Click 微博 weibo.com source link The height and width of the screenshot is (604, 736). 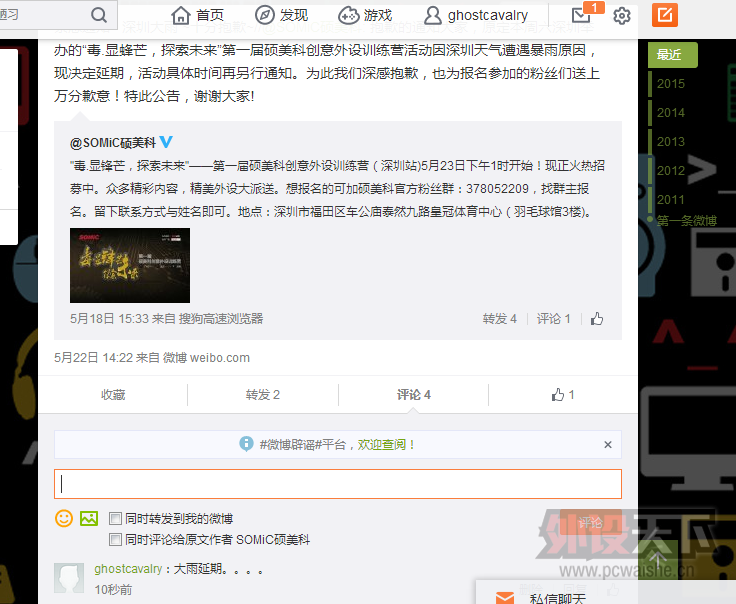206,358
